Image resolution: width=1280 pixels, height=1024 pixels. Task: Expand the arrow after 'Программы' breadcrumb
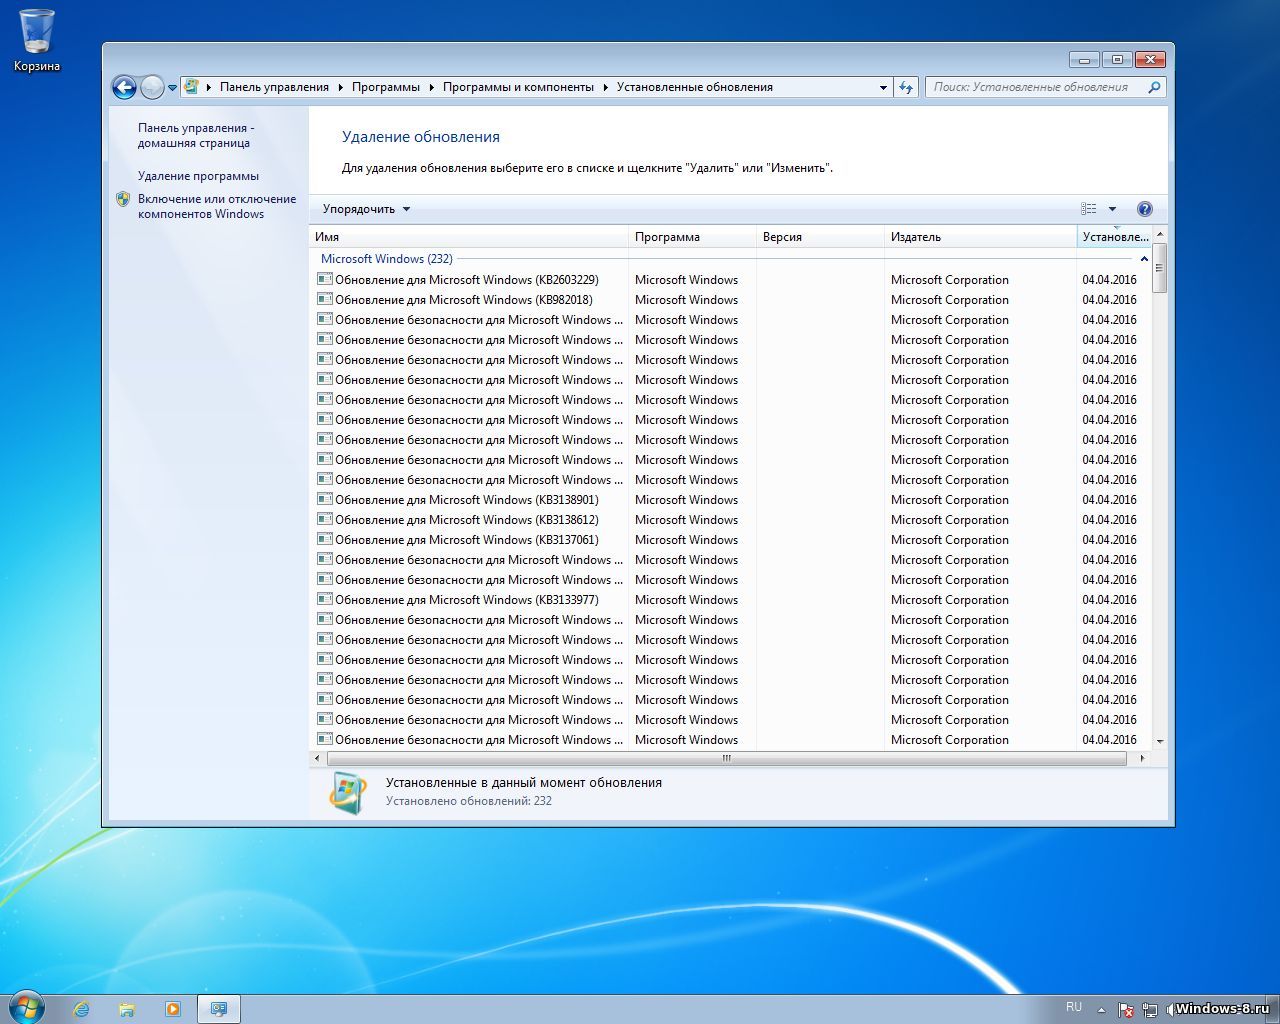click(x=432, y=87)
